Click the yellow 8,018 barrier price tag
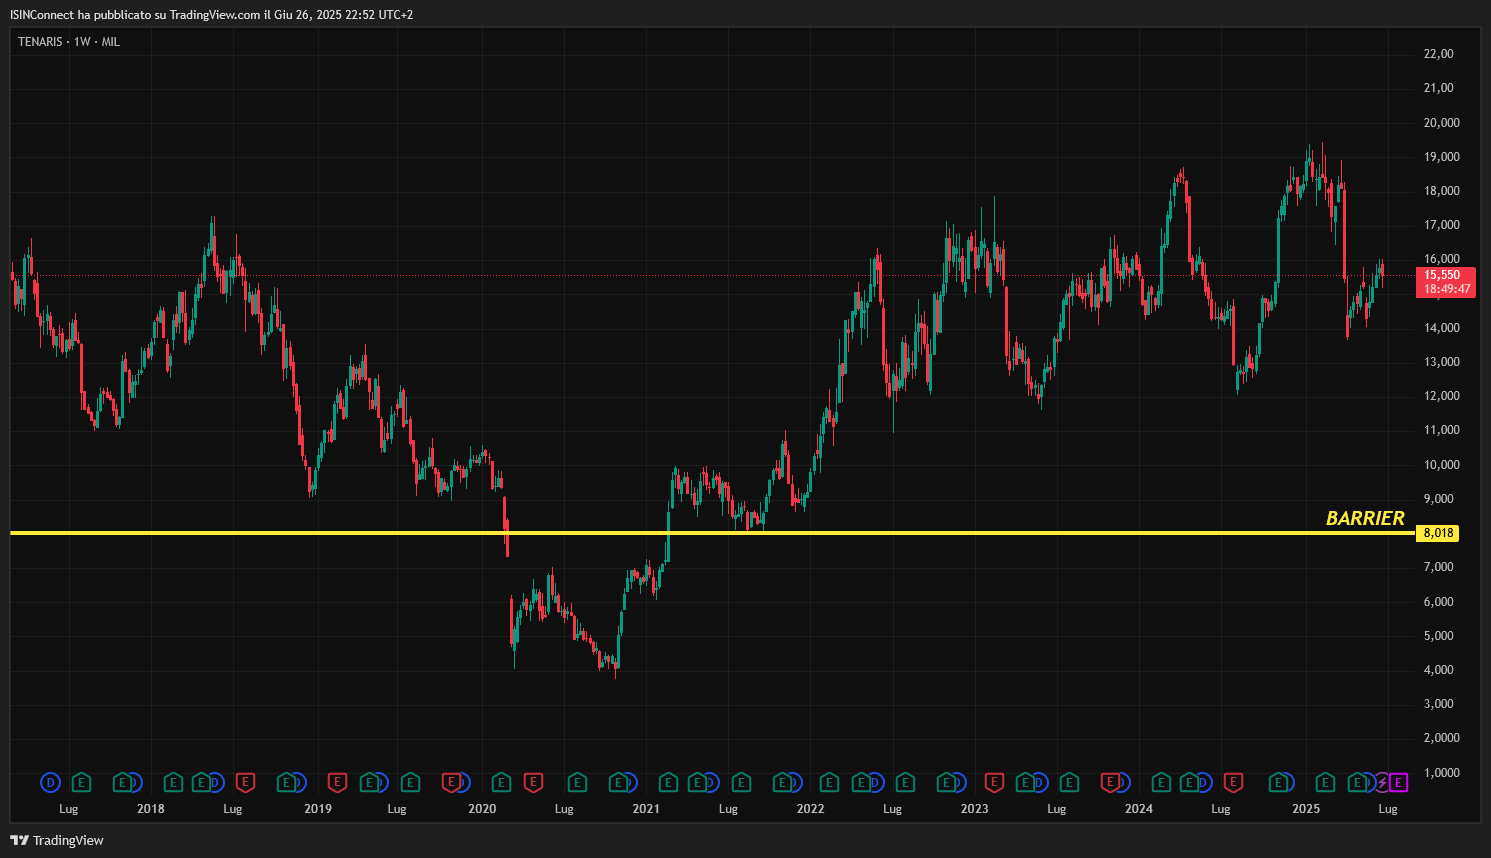The width and height of the screenshot is (1491, 858). pos(1438,533)
